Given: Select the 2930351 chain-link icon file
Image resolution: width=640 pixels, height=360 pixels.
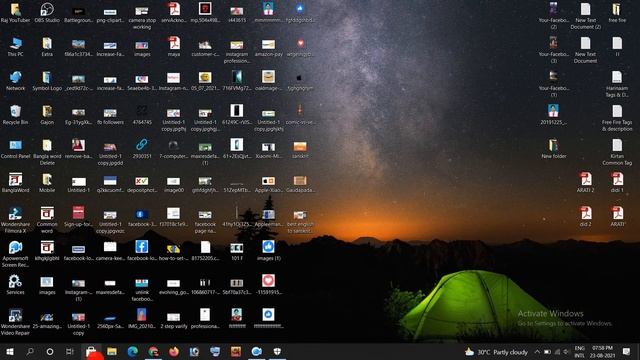Looking at the screenshot, I should [x=142, y=145].
